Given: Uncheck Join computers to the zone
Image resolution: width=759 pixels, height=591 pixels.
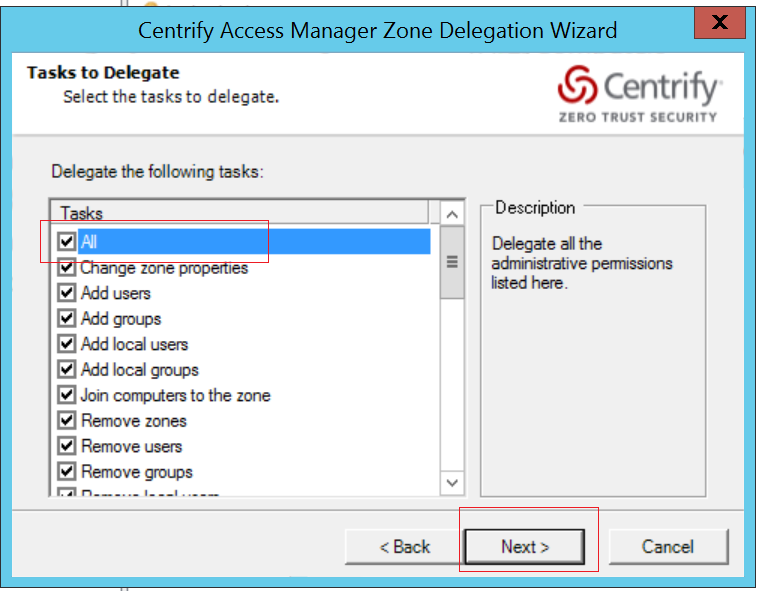Looking at the screenshot, I should pyautogui.click(x=67, y=395).
